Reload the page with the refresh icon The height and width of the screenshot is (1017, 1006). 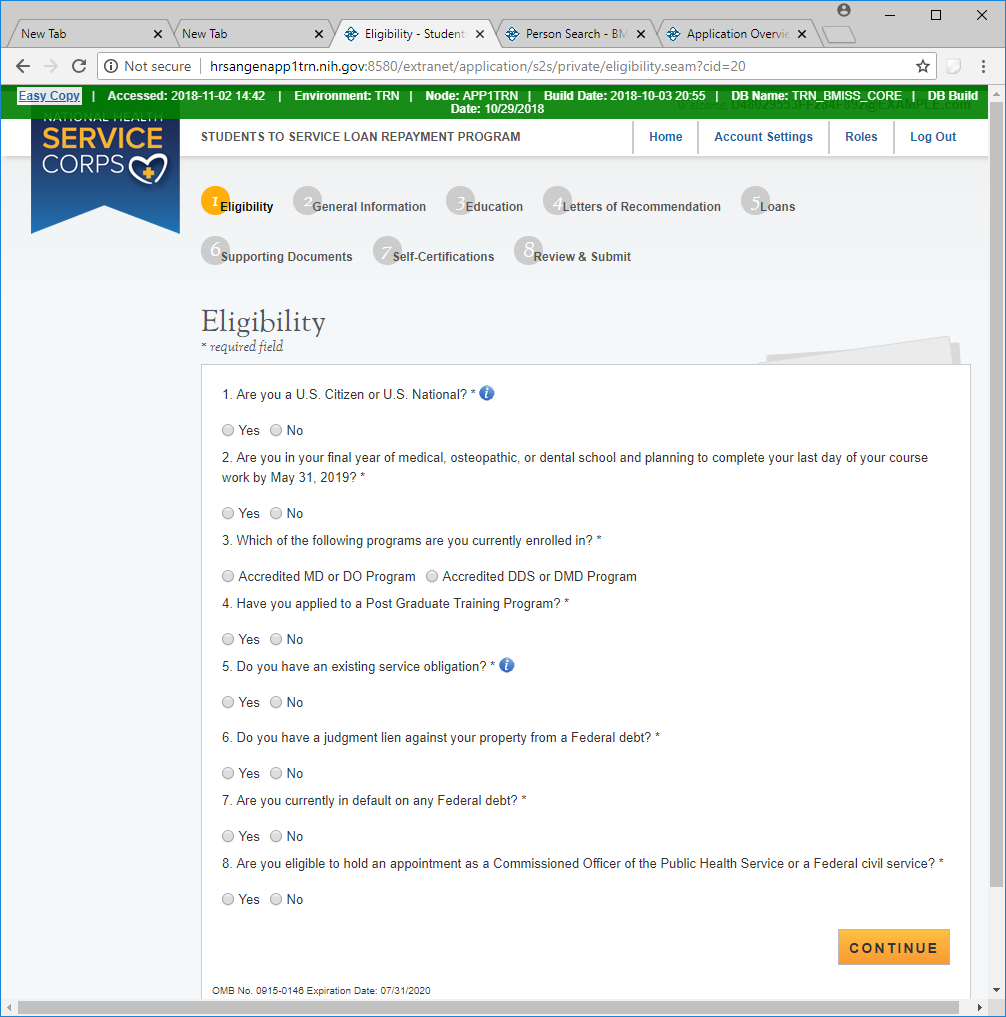(x=79, y=66)
